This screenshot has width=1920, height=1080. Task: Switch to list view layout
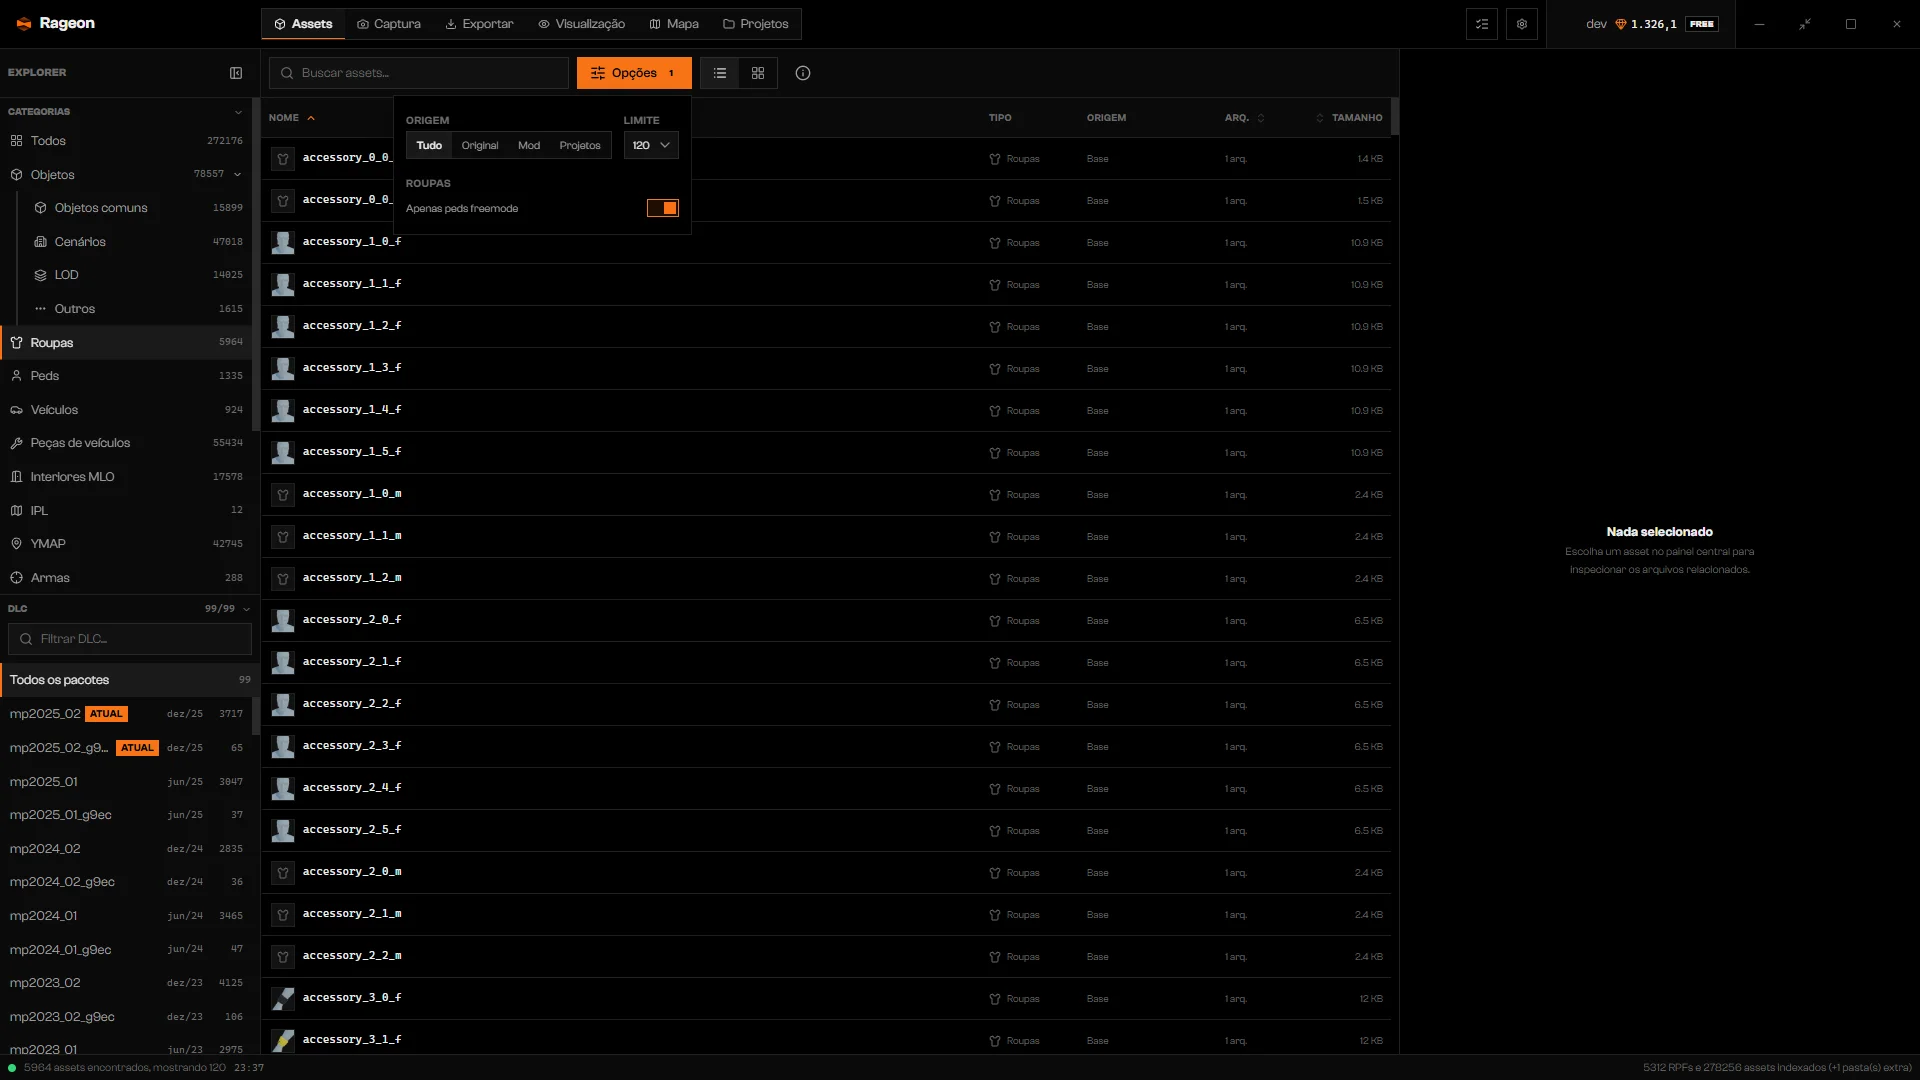click(720, 73)
